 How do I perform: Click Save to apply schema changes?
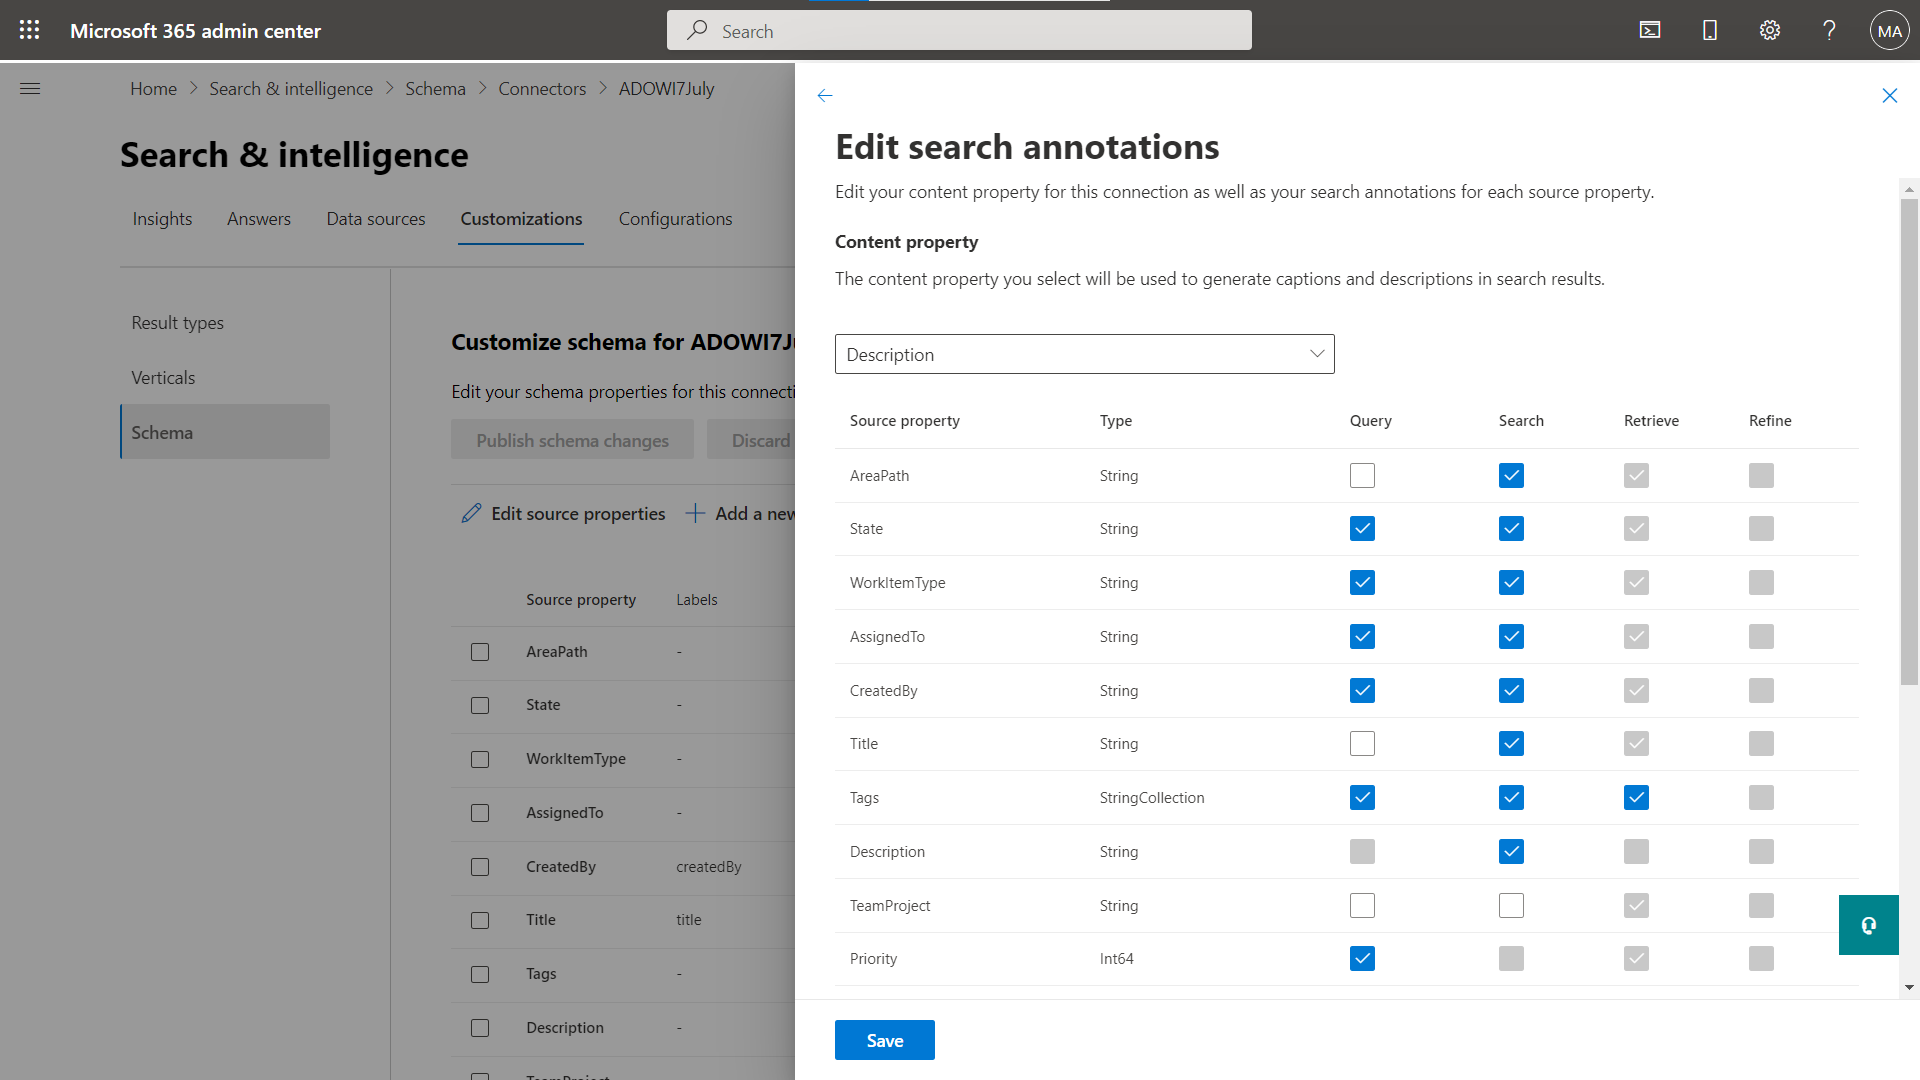(884, 1040)
